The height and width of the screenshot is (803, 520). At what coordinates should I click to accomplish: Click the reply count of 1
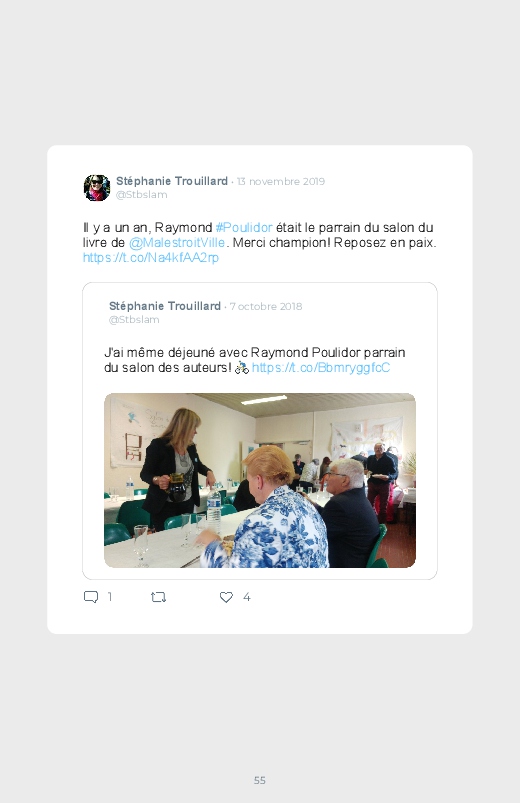[x=110, y=597]
